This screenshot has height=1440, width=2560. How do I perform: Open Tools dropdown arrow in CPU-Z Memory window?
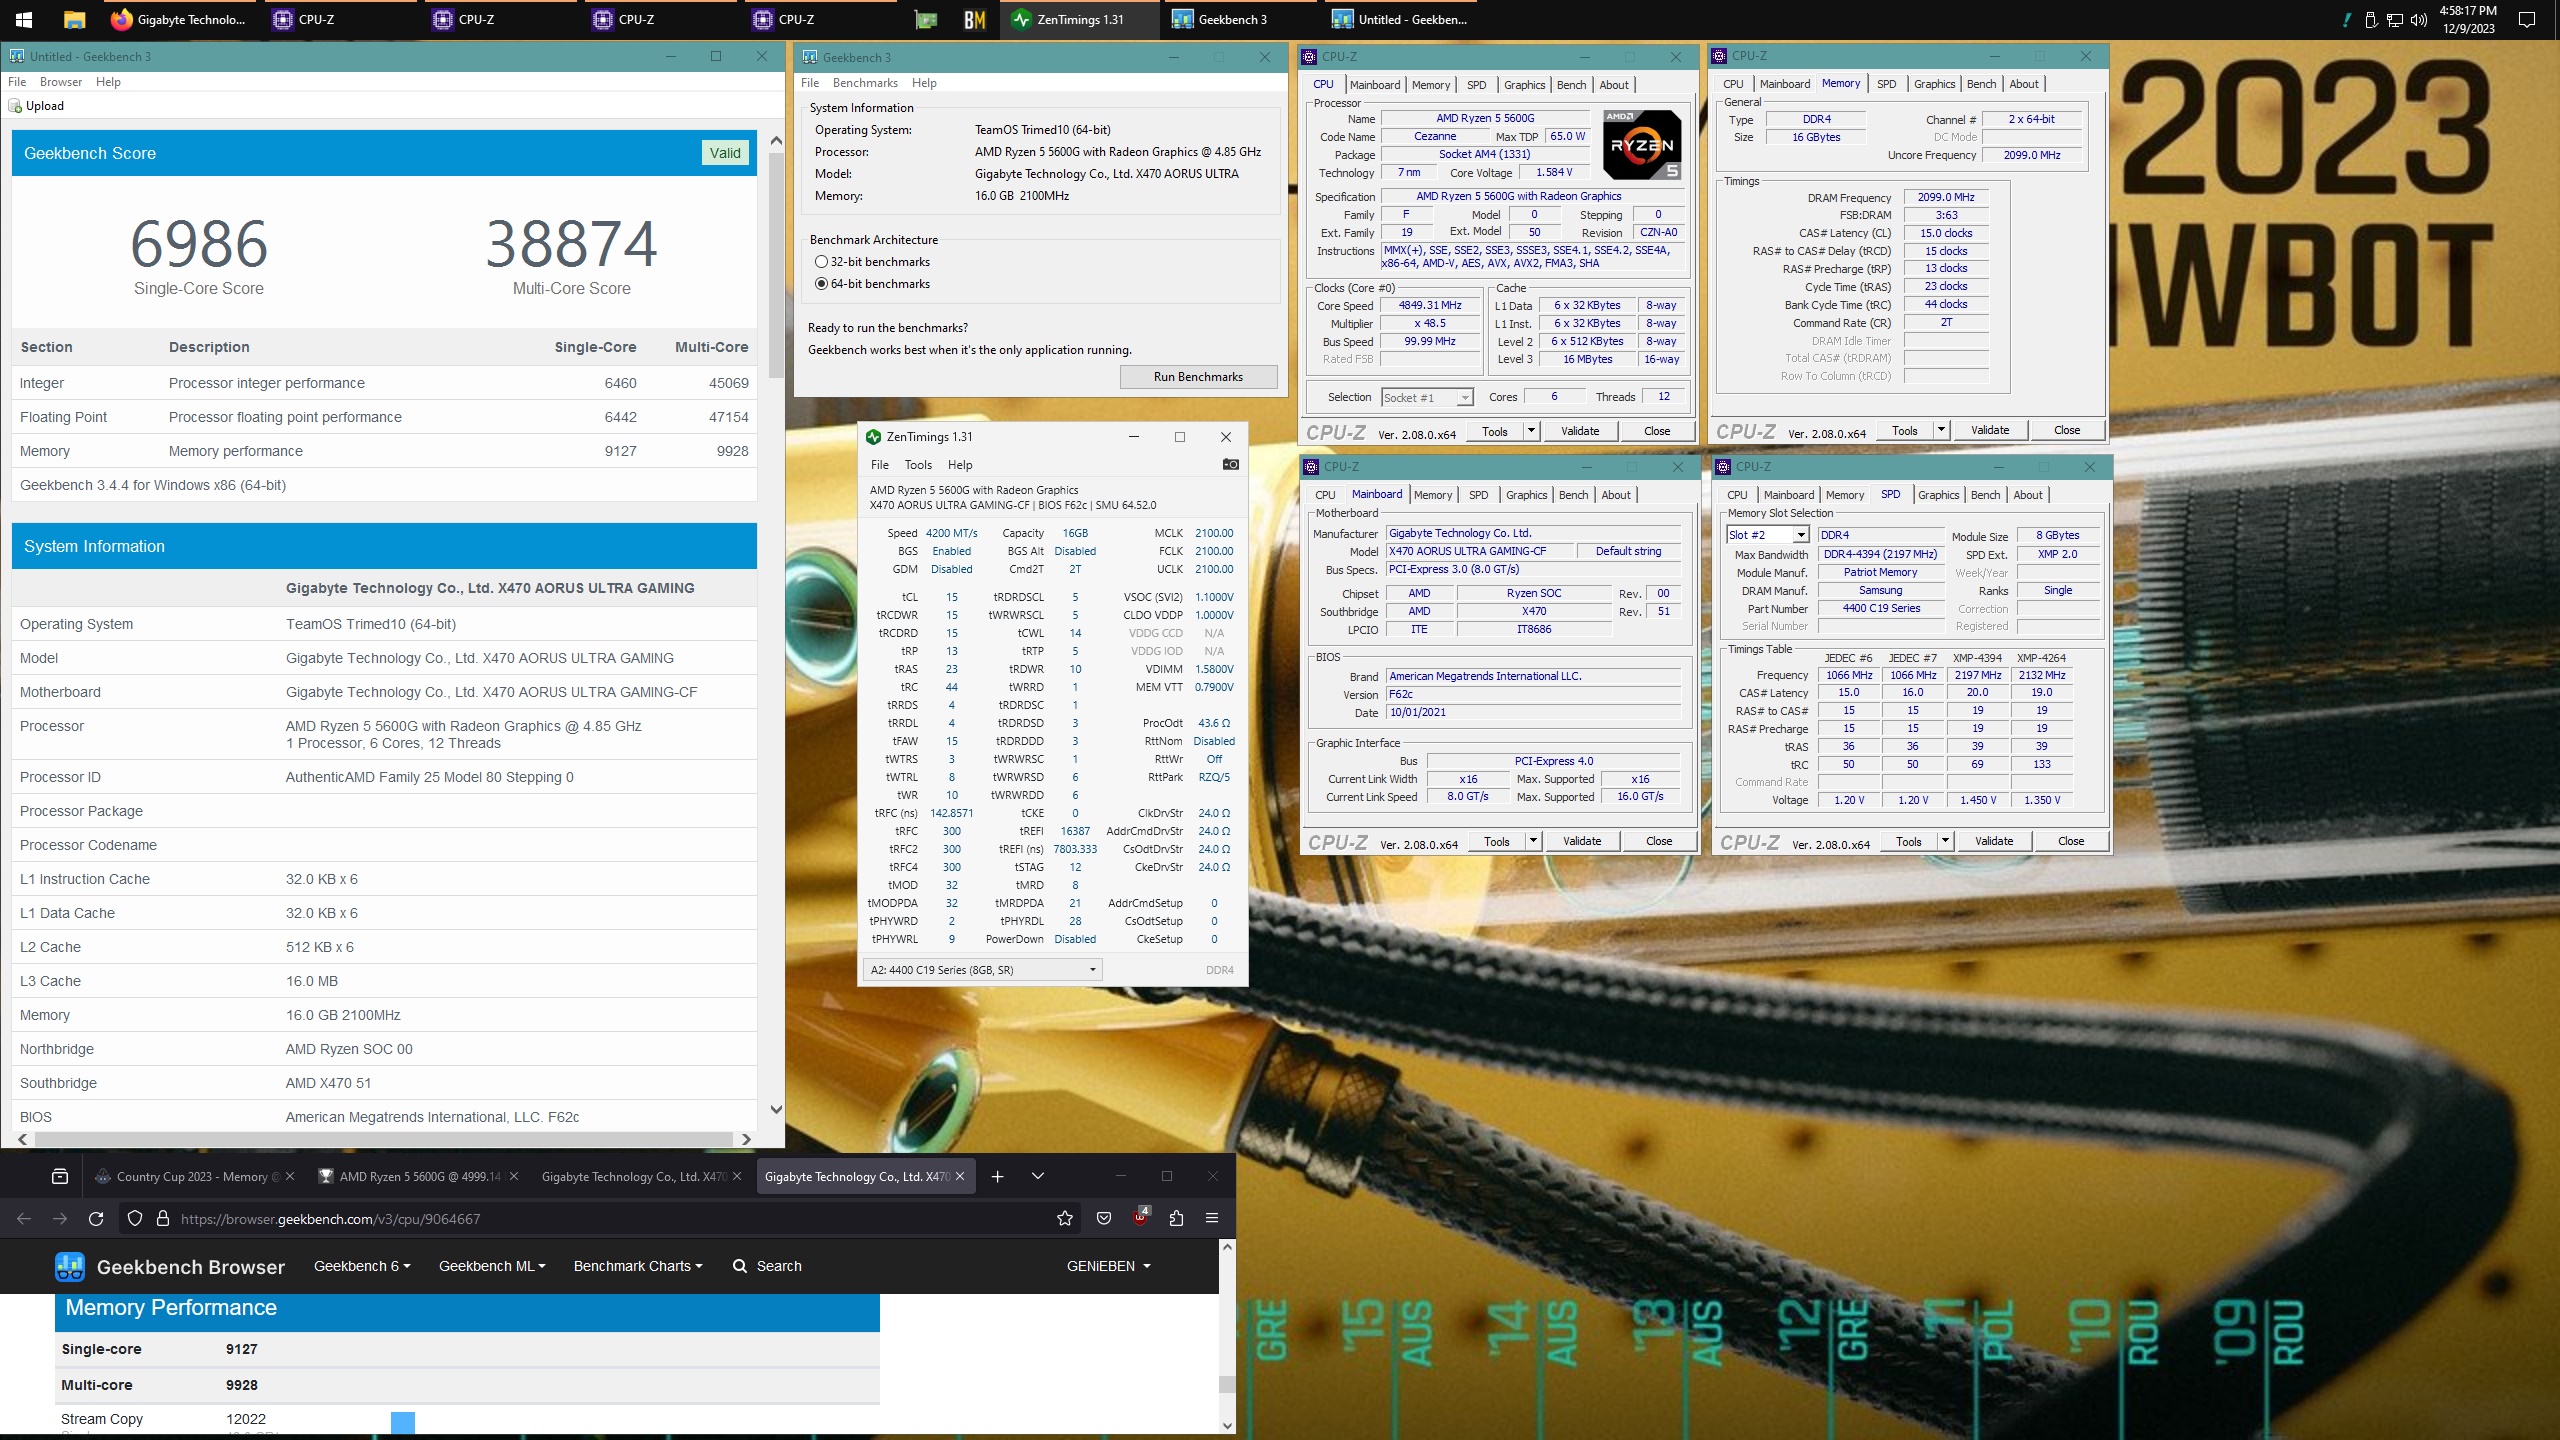[x=1941, y=430]
